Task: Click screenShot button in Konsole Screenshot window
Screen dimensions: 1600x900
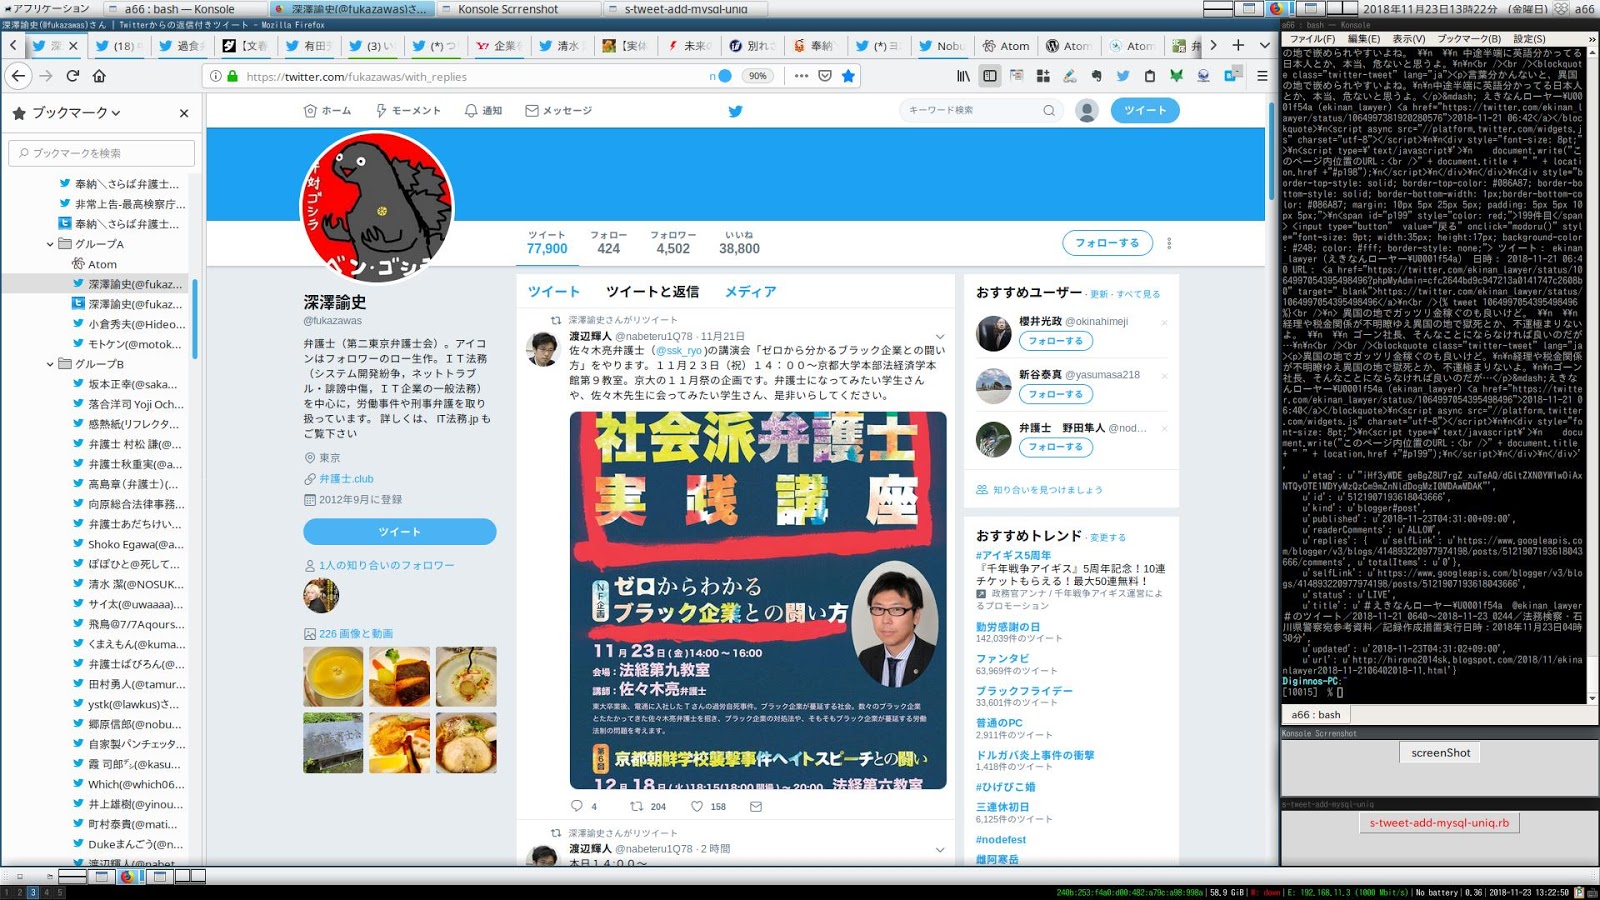Action: [x=1441, y=753]
